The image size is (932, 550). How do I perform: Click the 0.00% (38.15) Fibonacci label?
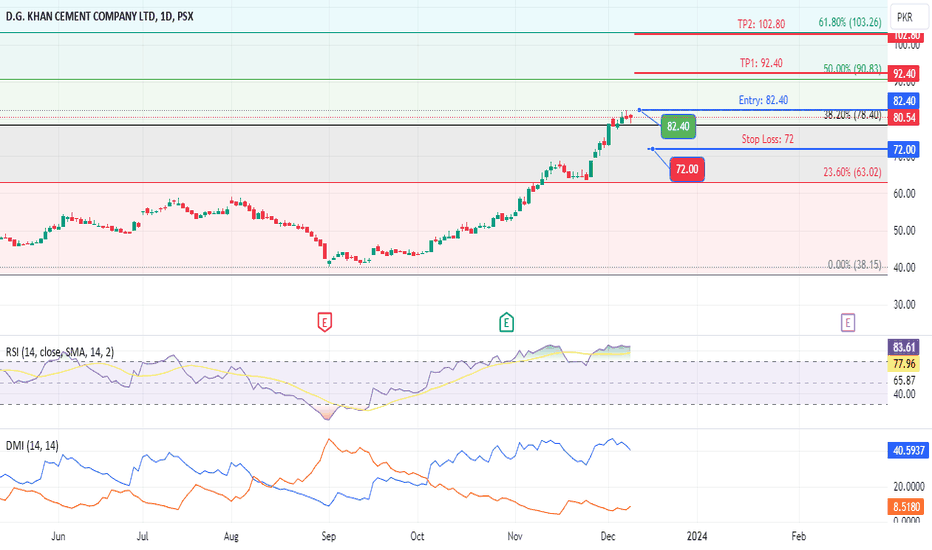855,265
